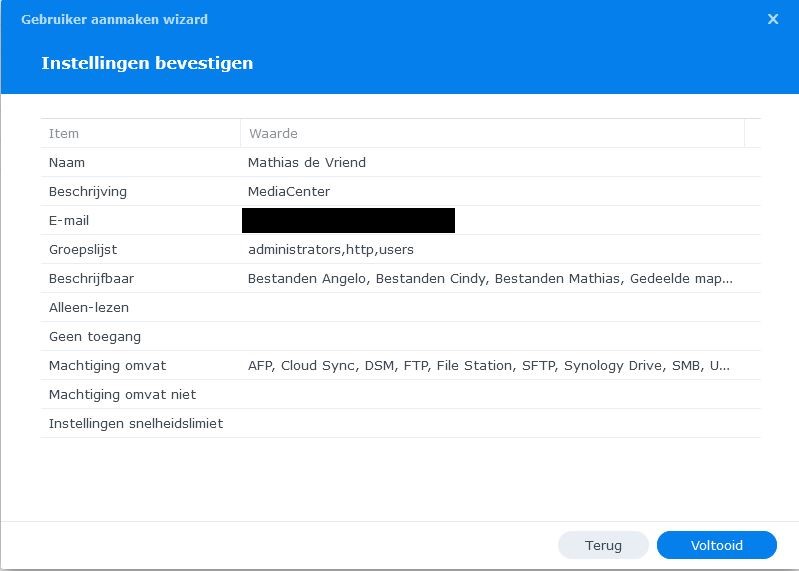Viewport: 799px width, 571px height.
Task: Select the Naam row label
Action: (66, 162)
